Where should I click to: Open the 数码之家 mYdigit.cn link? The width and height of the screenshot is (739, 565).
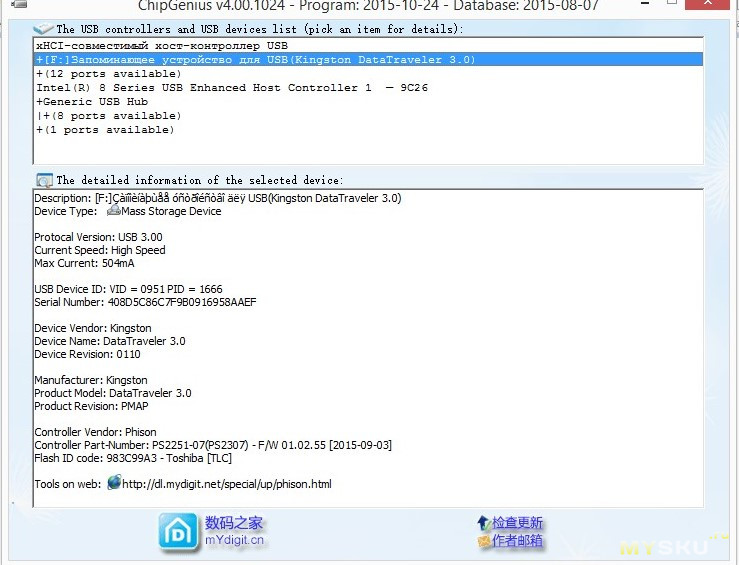(x=234, y=531)
